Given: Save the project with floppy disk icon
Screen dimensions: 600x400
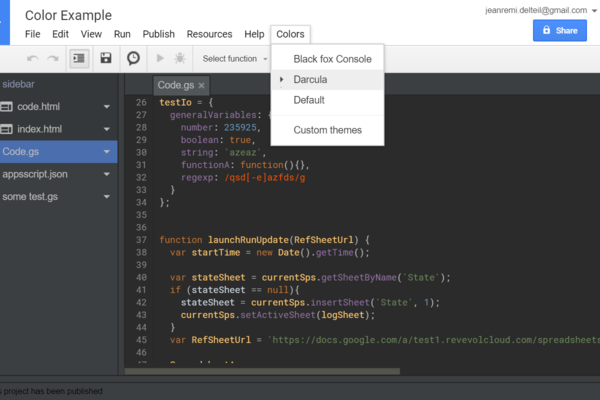Looking at the screenshot, I should tap(106, 59).
